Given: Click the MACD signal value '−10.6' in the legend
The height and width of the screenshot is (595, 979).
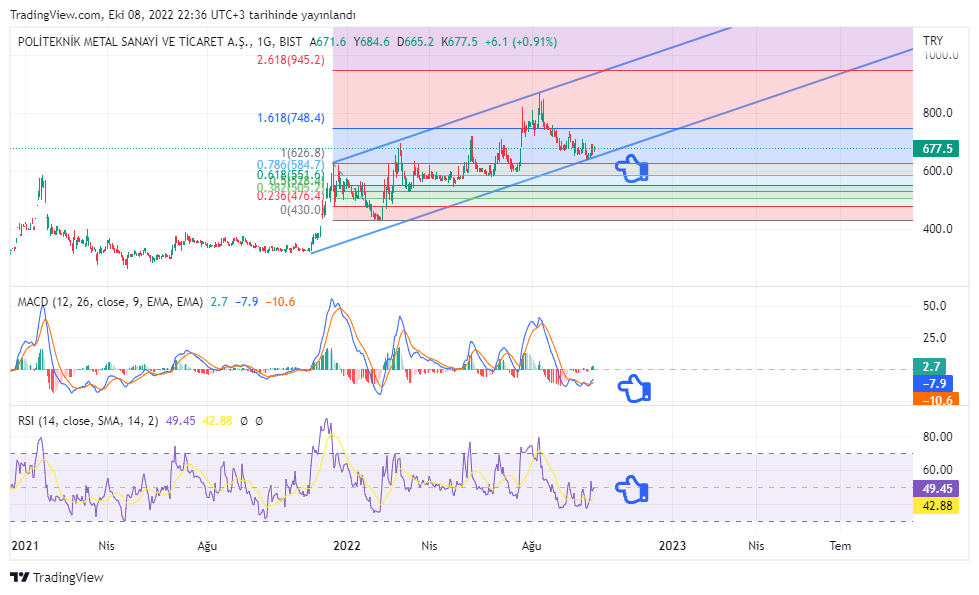Looking at the screenshot, I should [x=280, y=302].
